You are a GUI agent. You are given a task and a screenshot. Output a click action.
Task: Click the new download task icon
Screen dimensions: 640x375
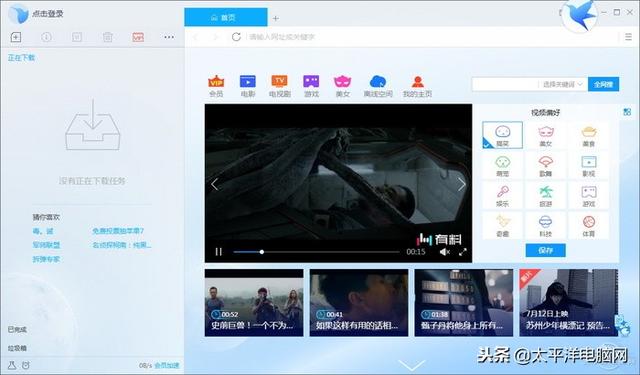tap(16, 37)
